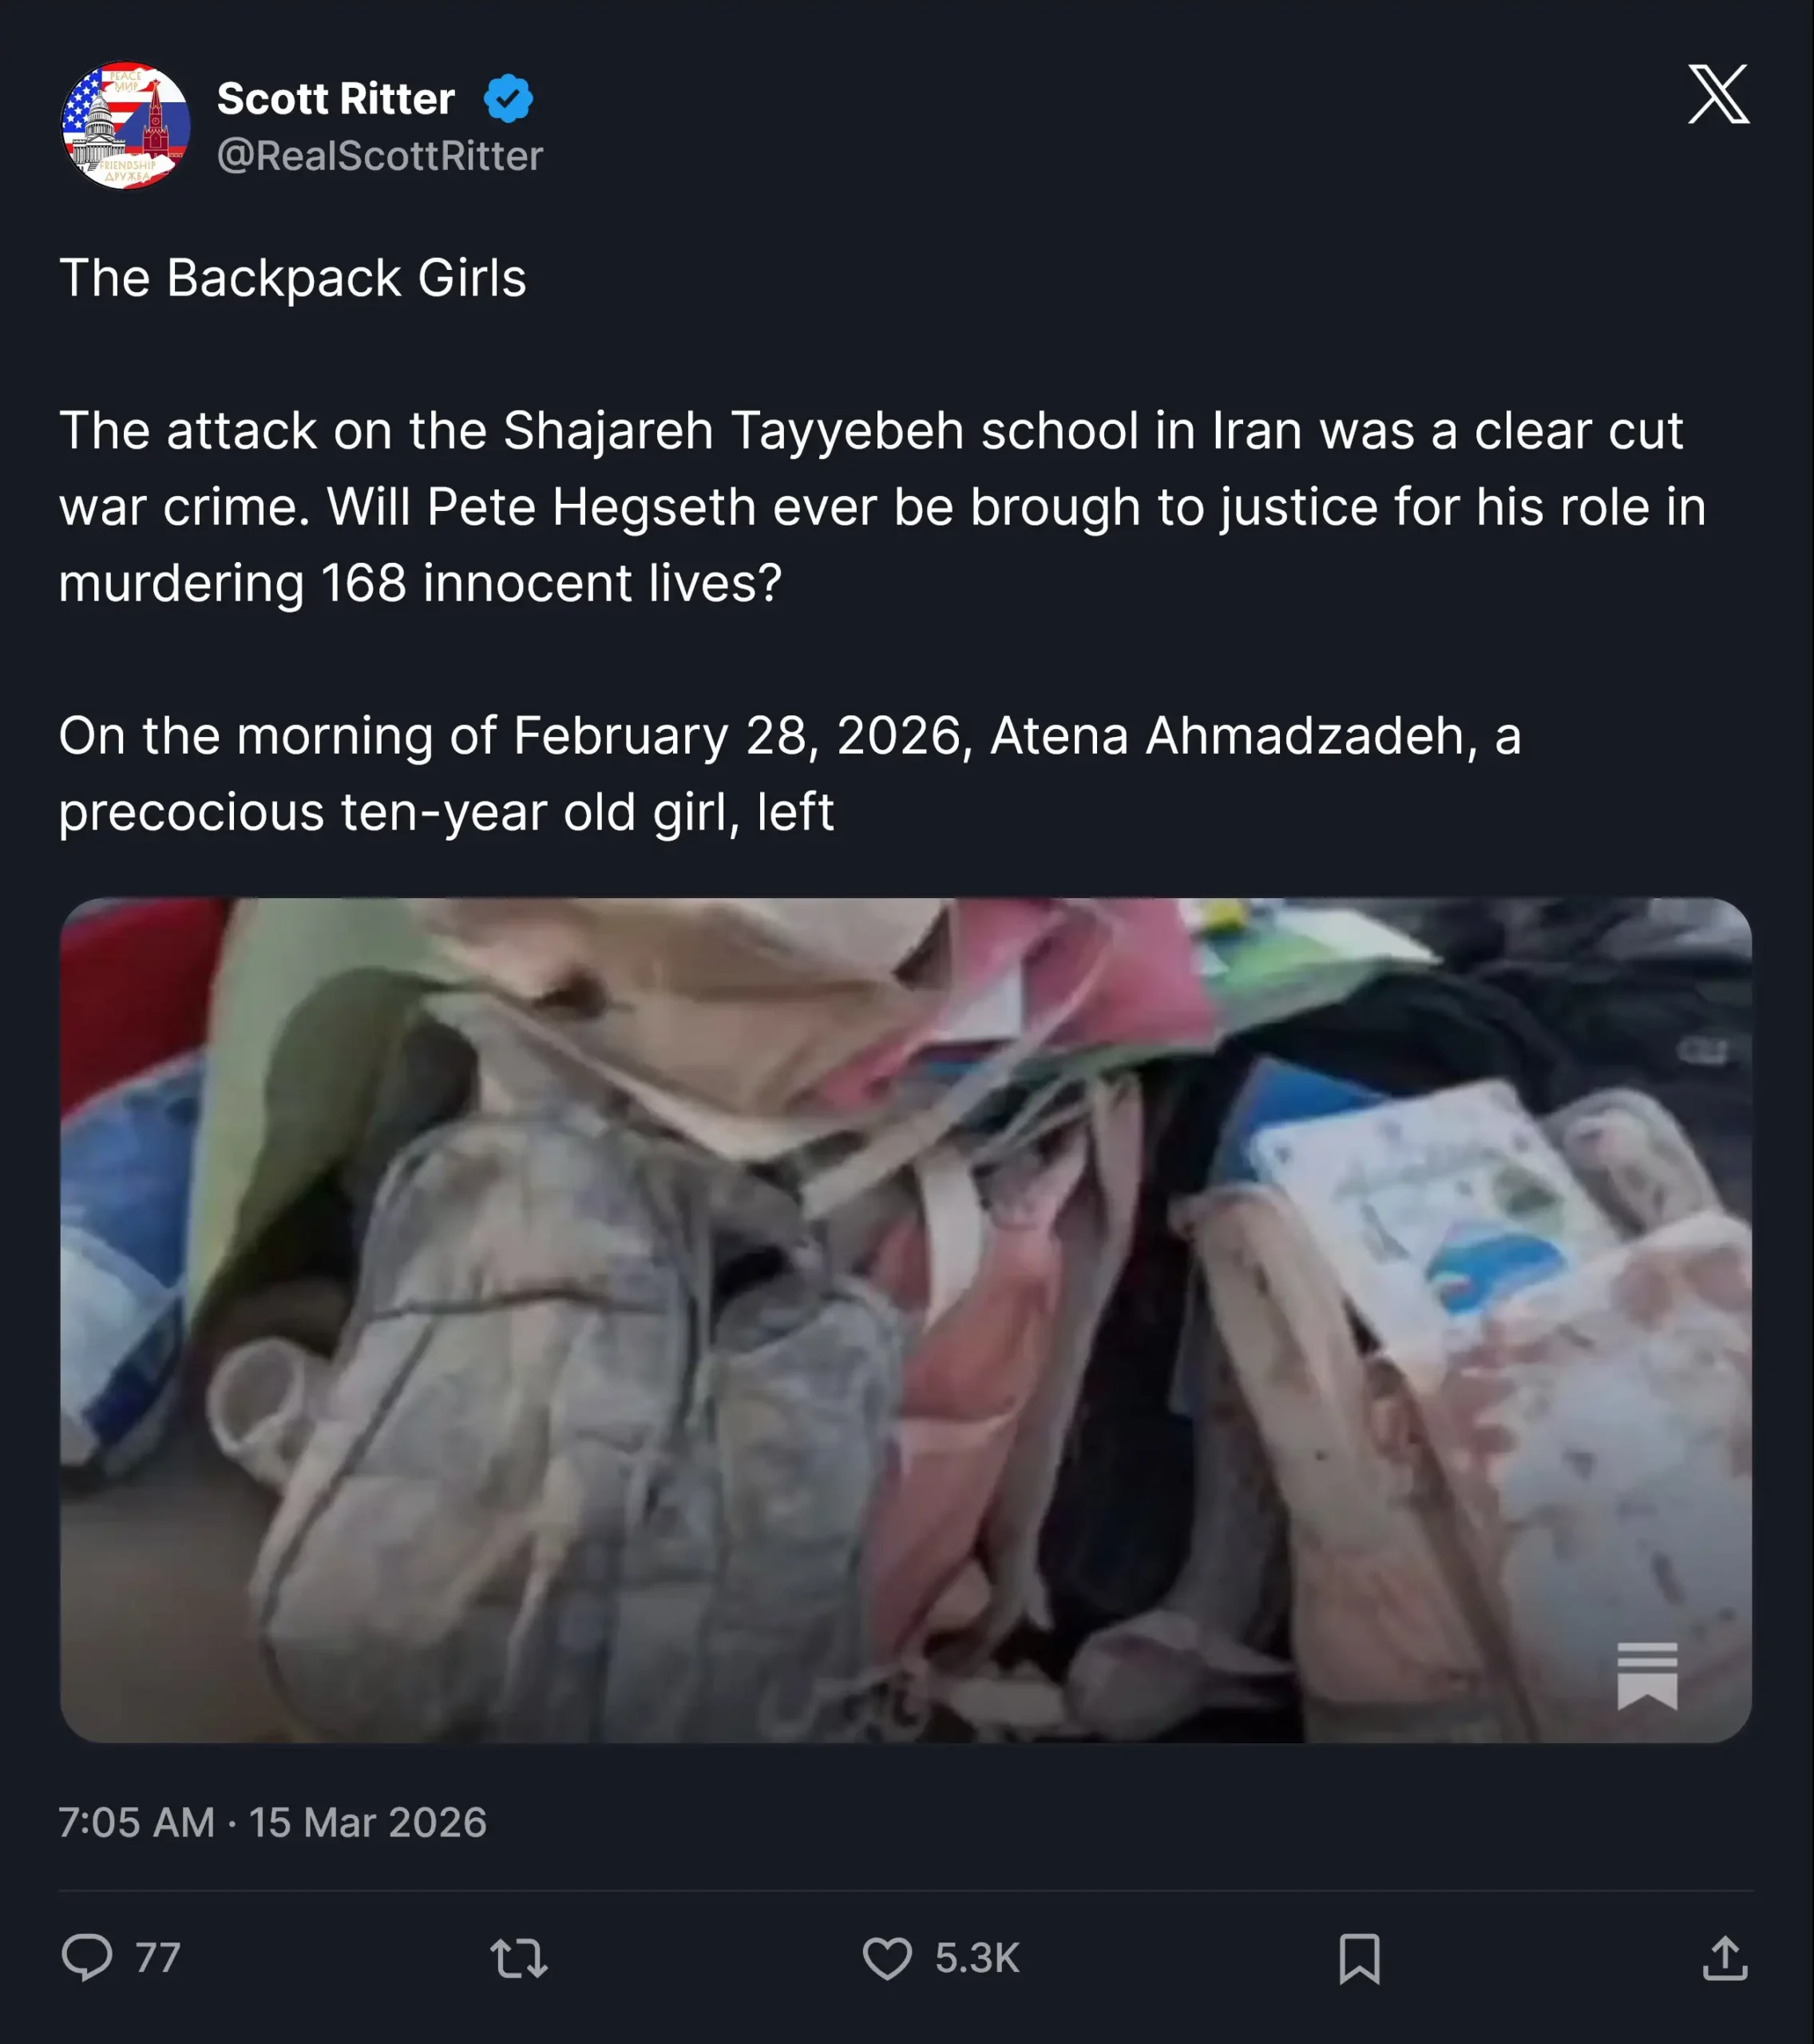Screen dimensions: 1814x2044
Task: Toggle the bookmark icon for this post
Action: point(1359,1958)
